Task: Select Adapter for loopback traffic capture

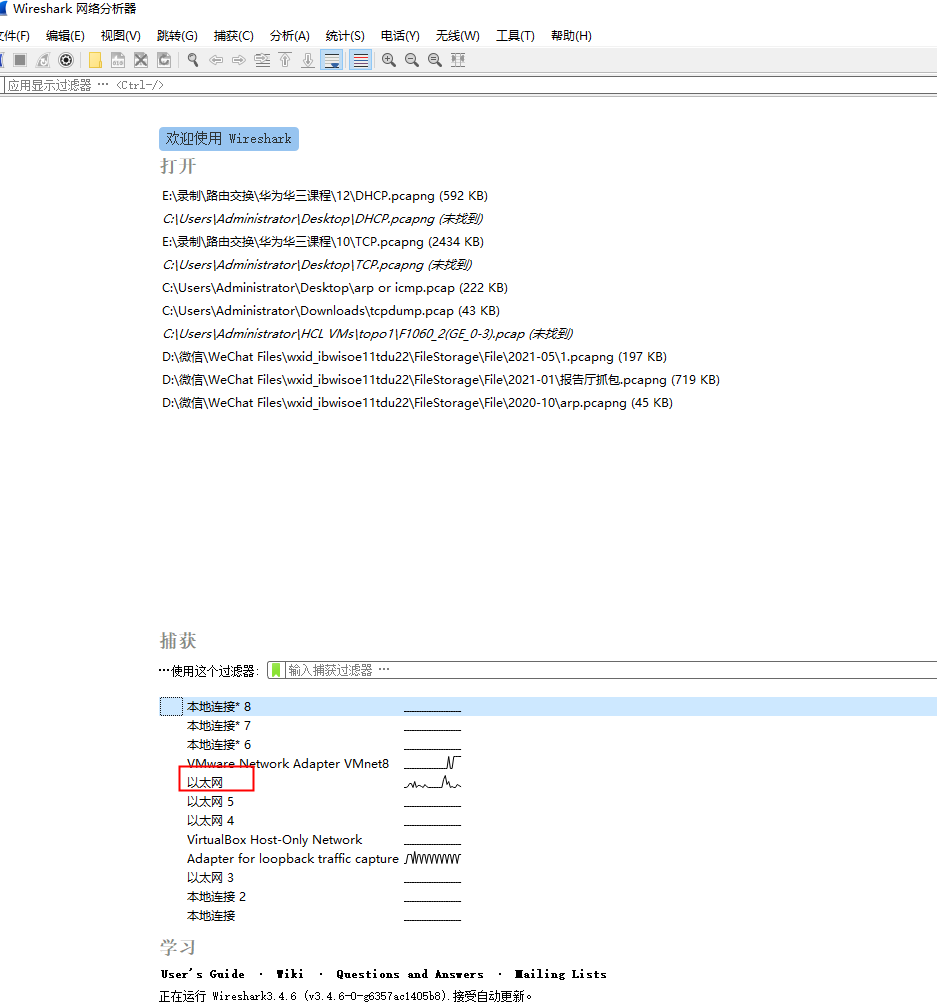Action: pos(292,859)
